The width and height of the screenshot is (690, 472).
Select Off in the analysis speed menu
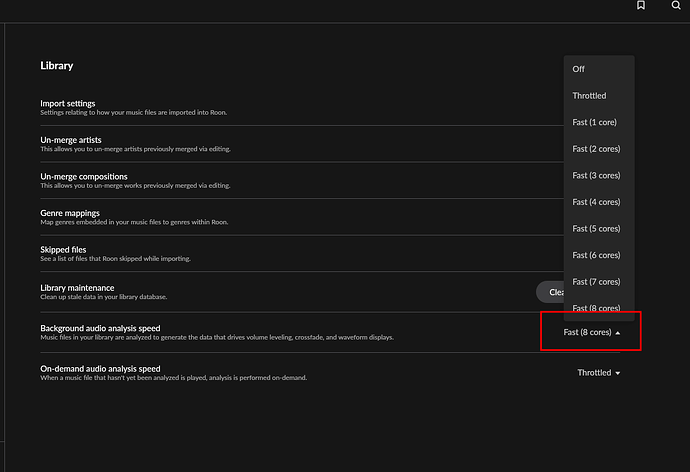(579, 69)
